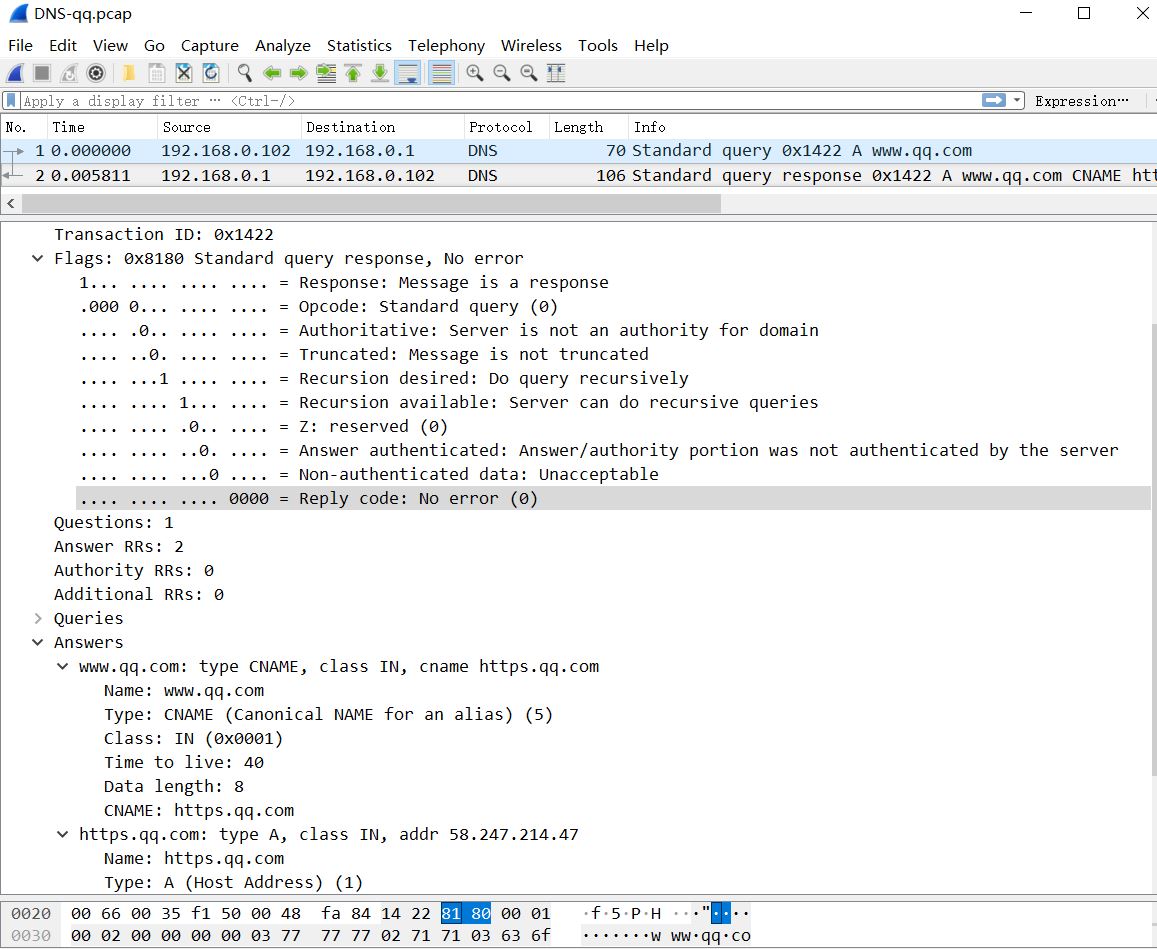
Task: Close this capture file
Action: (x=184, y=73)
